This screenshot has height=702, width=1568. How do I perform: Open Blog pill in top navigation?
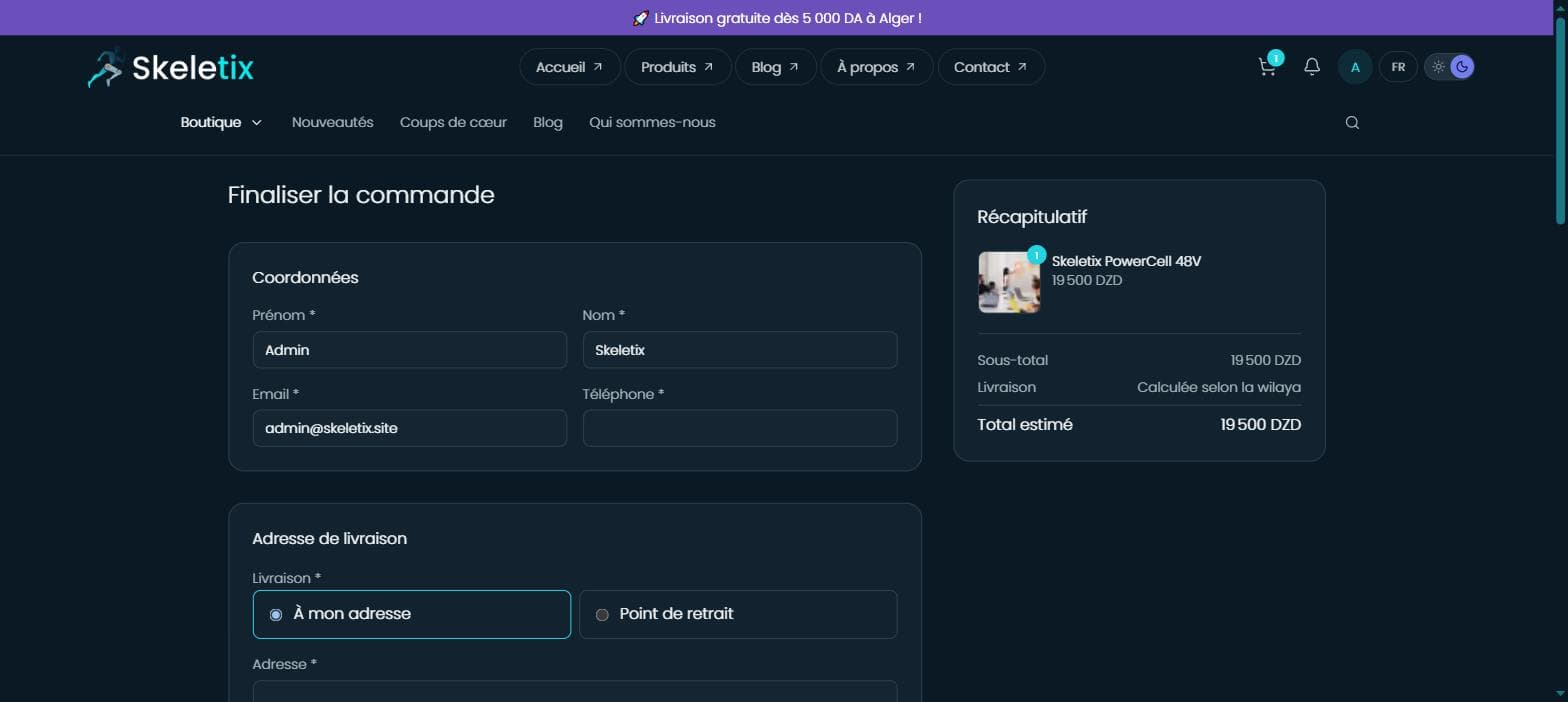pyautogui.click(x=775, y=67)
